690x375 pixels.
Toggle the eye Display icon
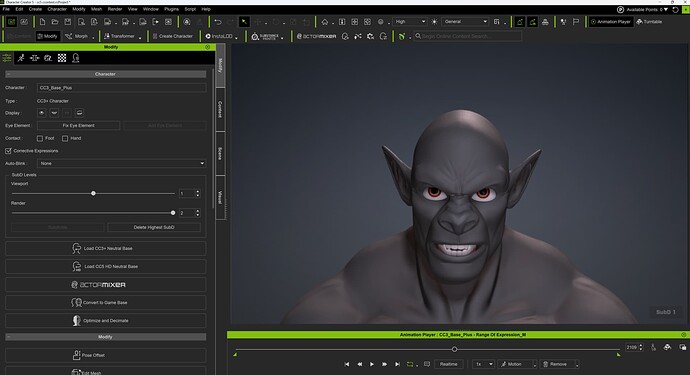(x=41, y=113)
